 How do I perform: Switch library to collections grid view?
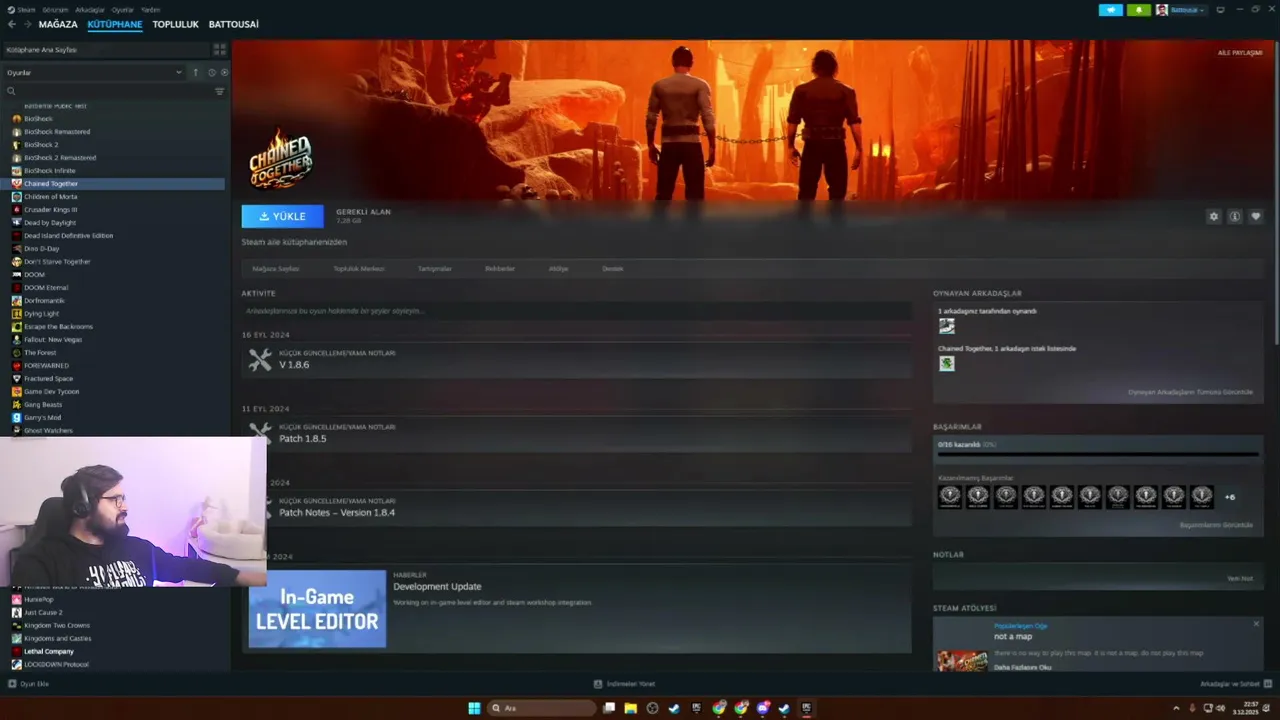click(x=219, y=49)
